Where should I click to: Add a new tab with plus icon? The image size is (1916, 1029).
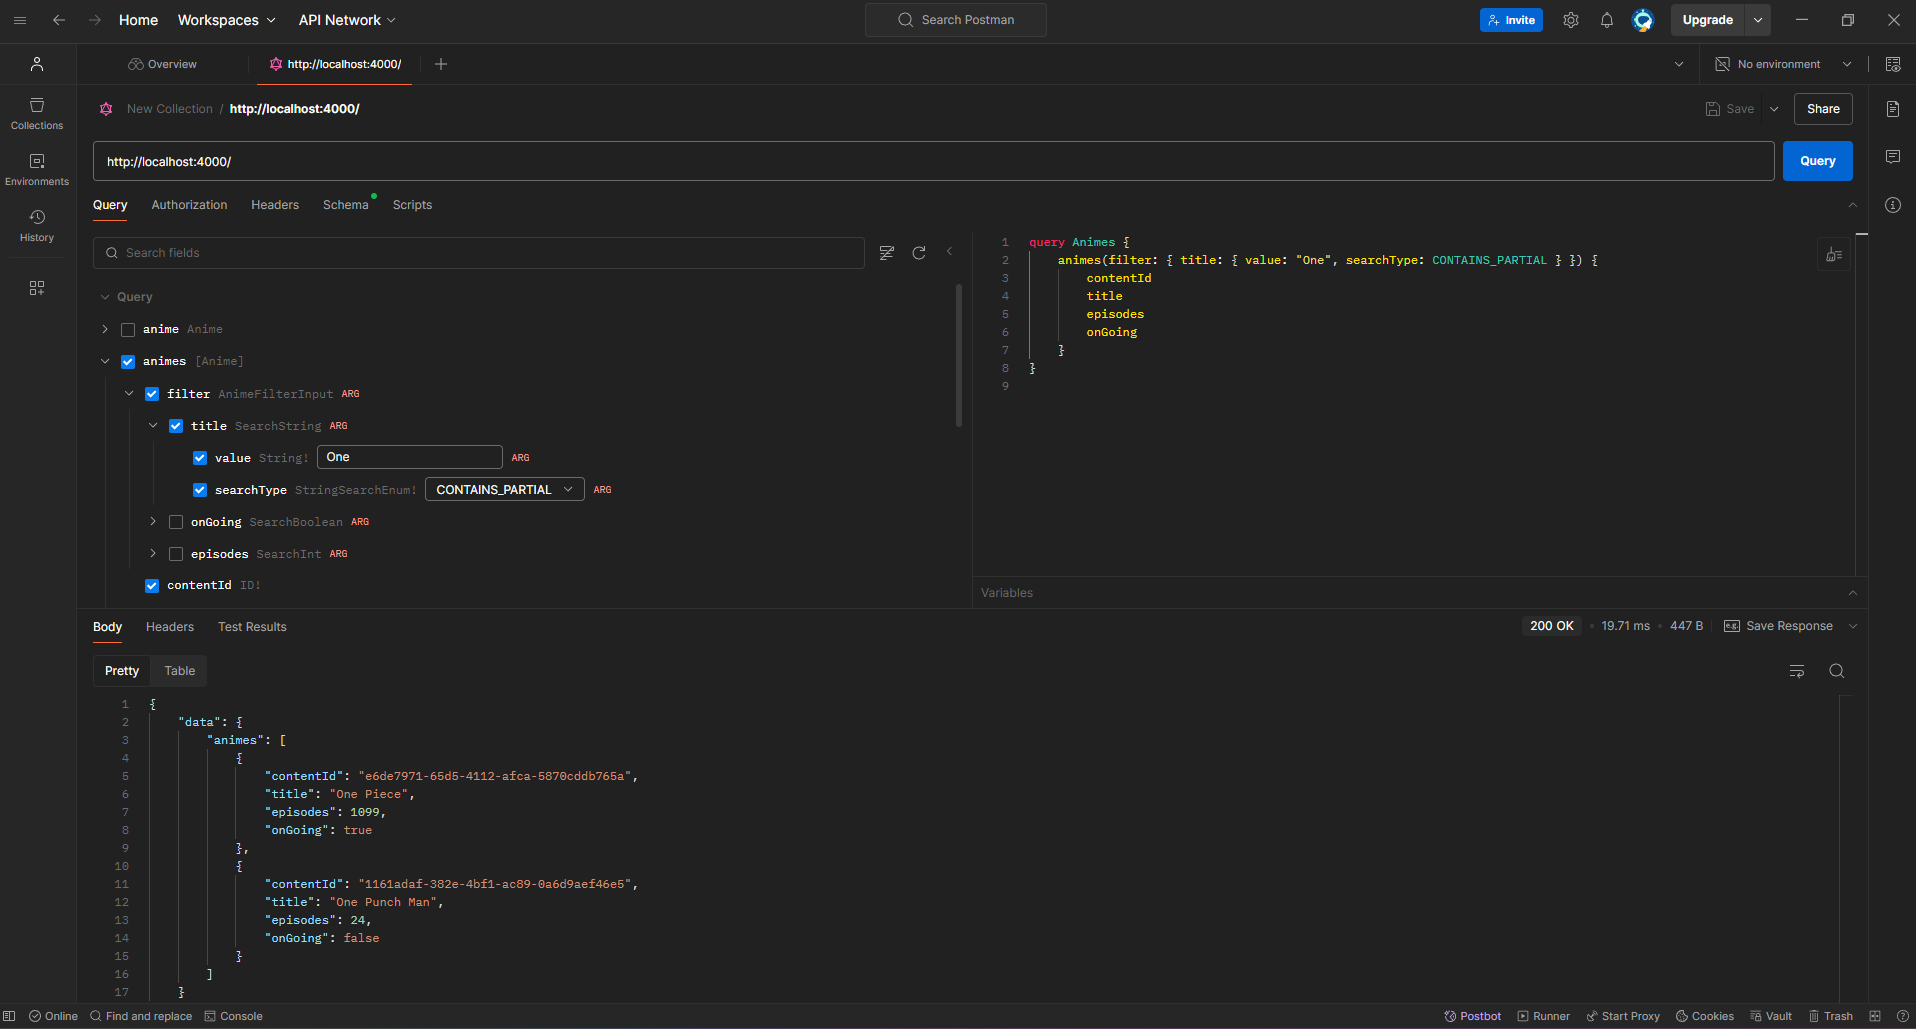click(x=441, y=64)
